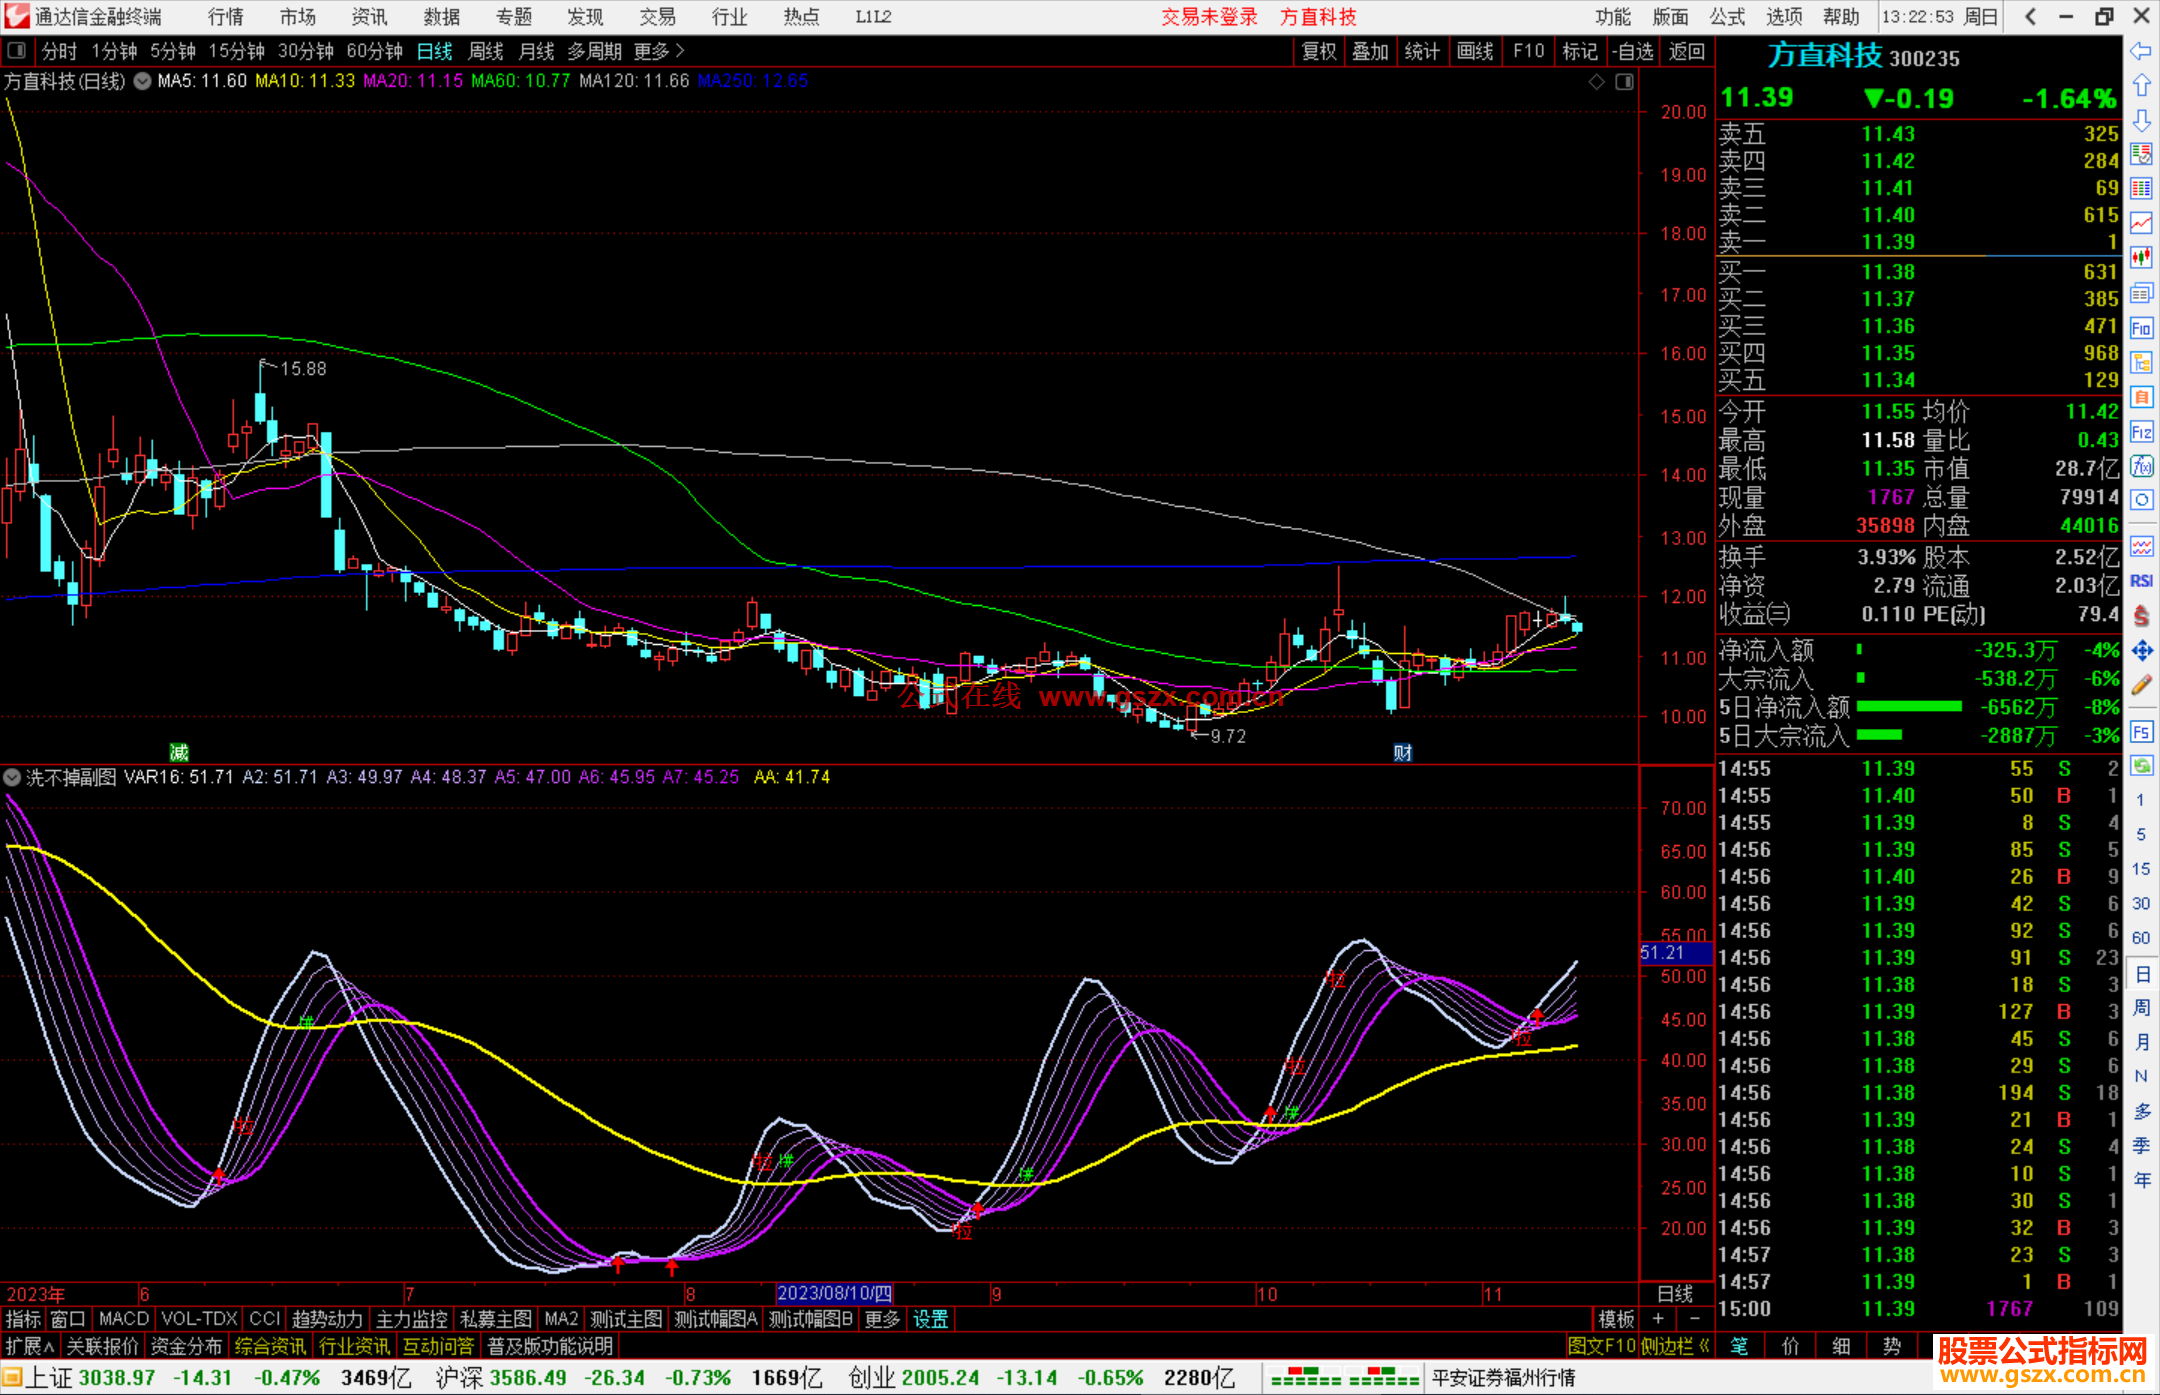Switch to the 周线 weekly period tab

tap(486, 51)
